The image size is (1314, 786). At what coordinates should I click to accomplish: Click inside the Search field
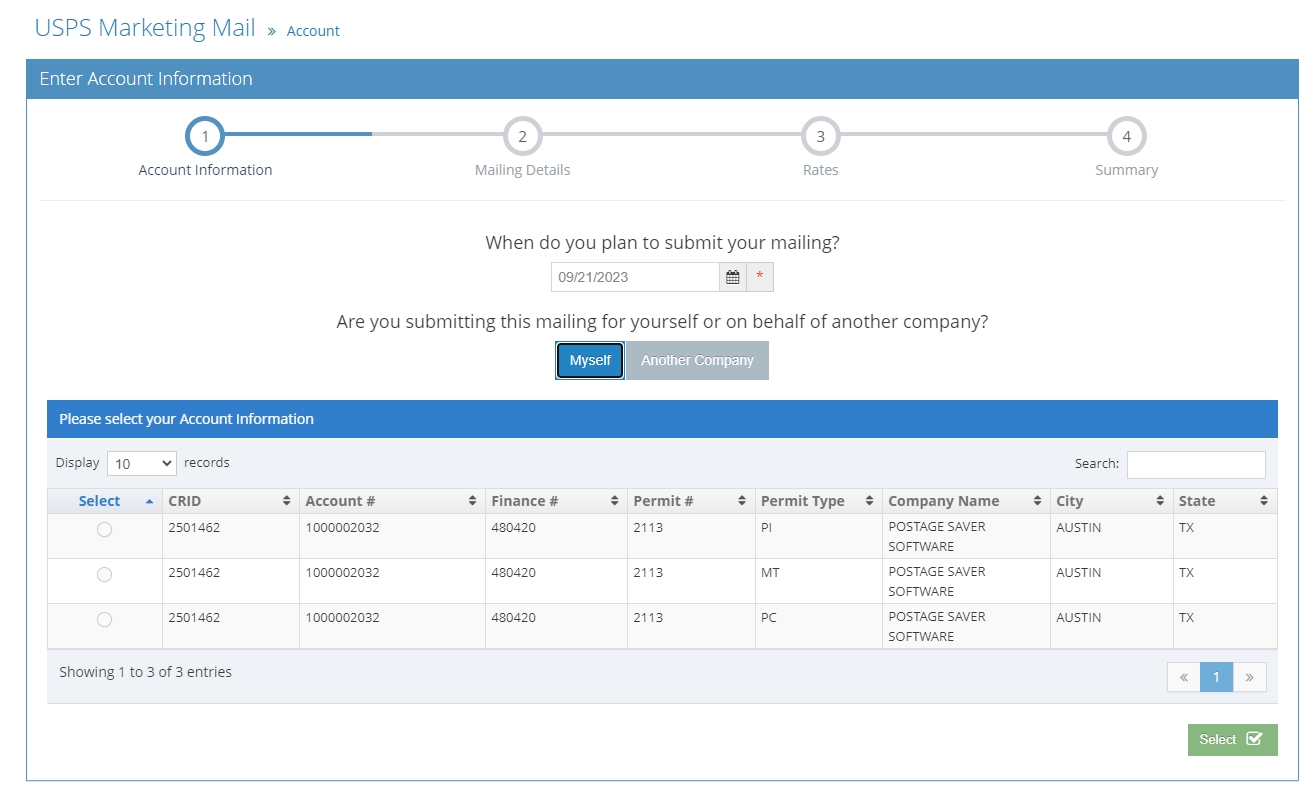click(1196, 464)
